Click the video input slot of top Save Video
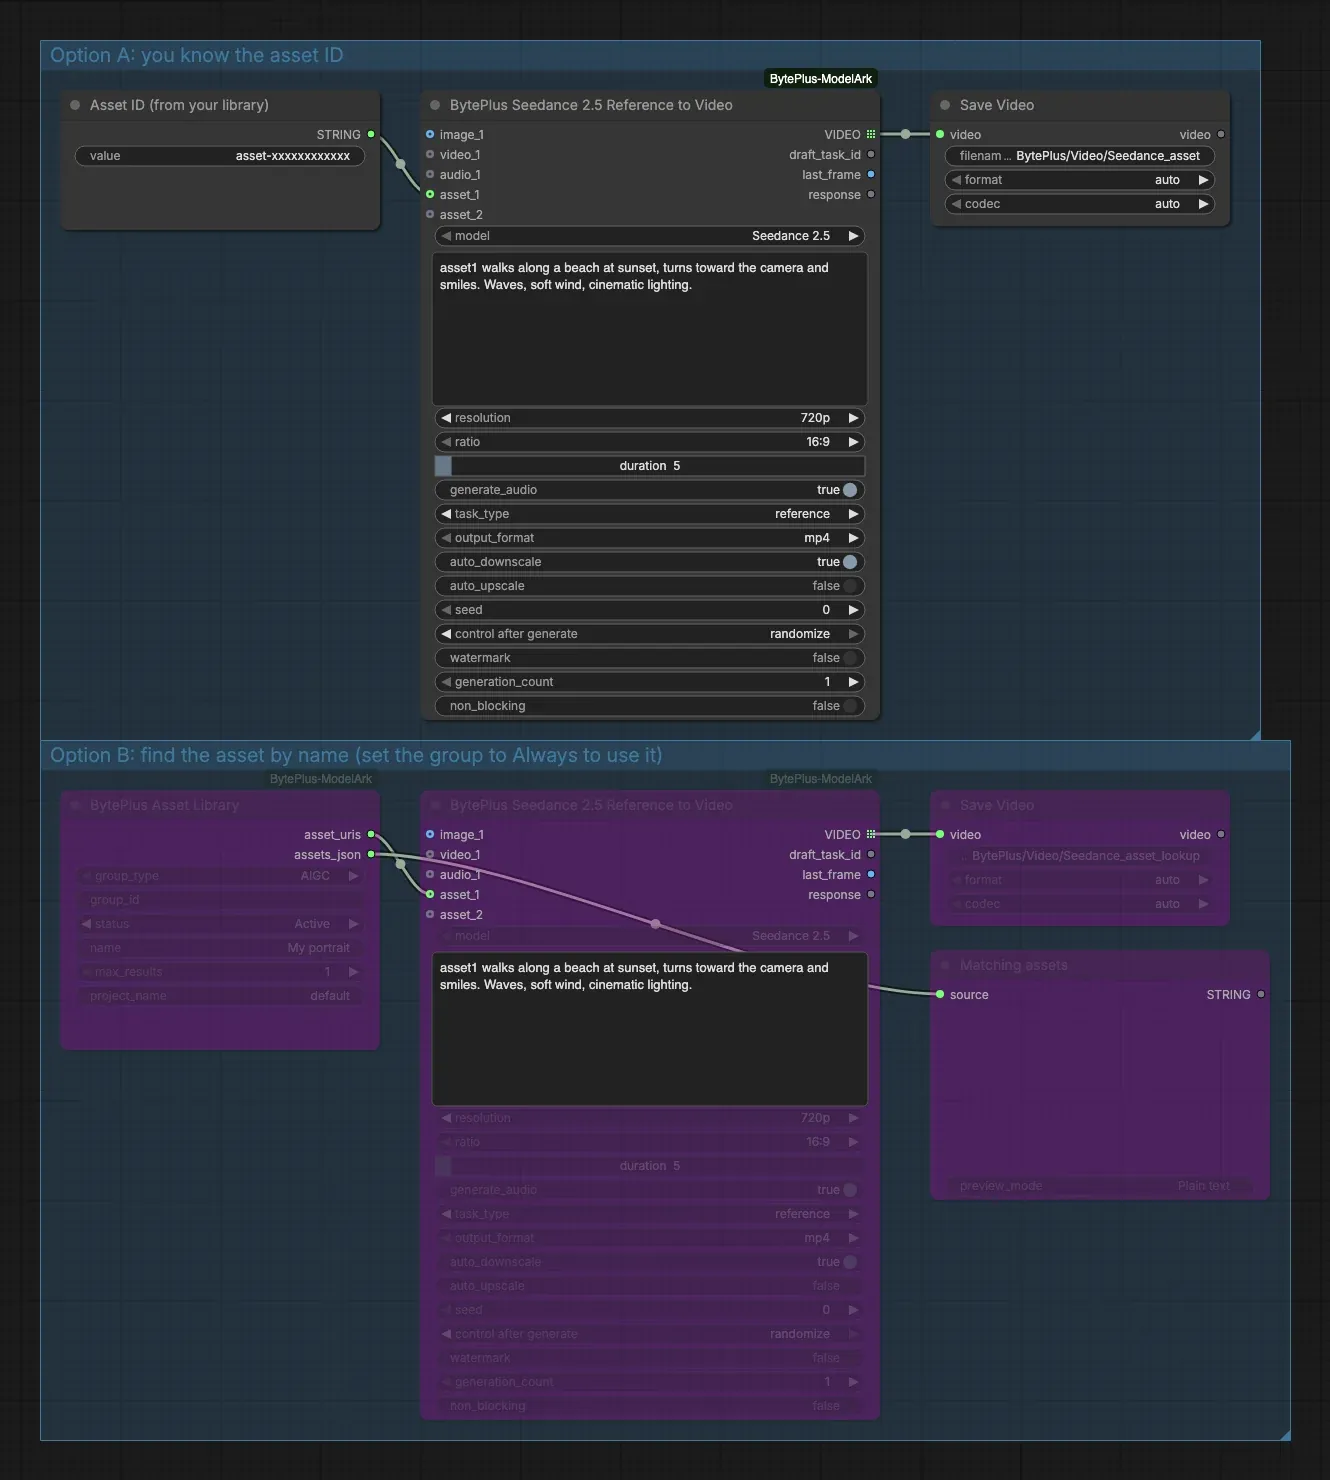1330x1480 pixels. coord(940,134)
